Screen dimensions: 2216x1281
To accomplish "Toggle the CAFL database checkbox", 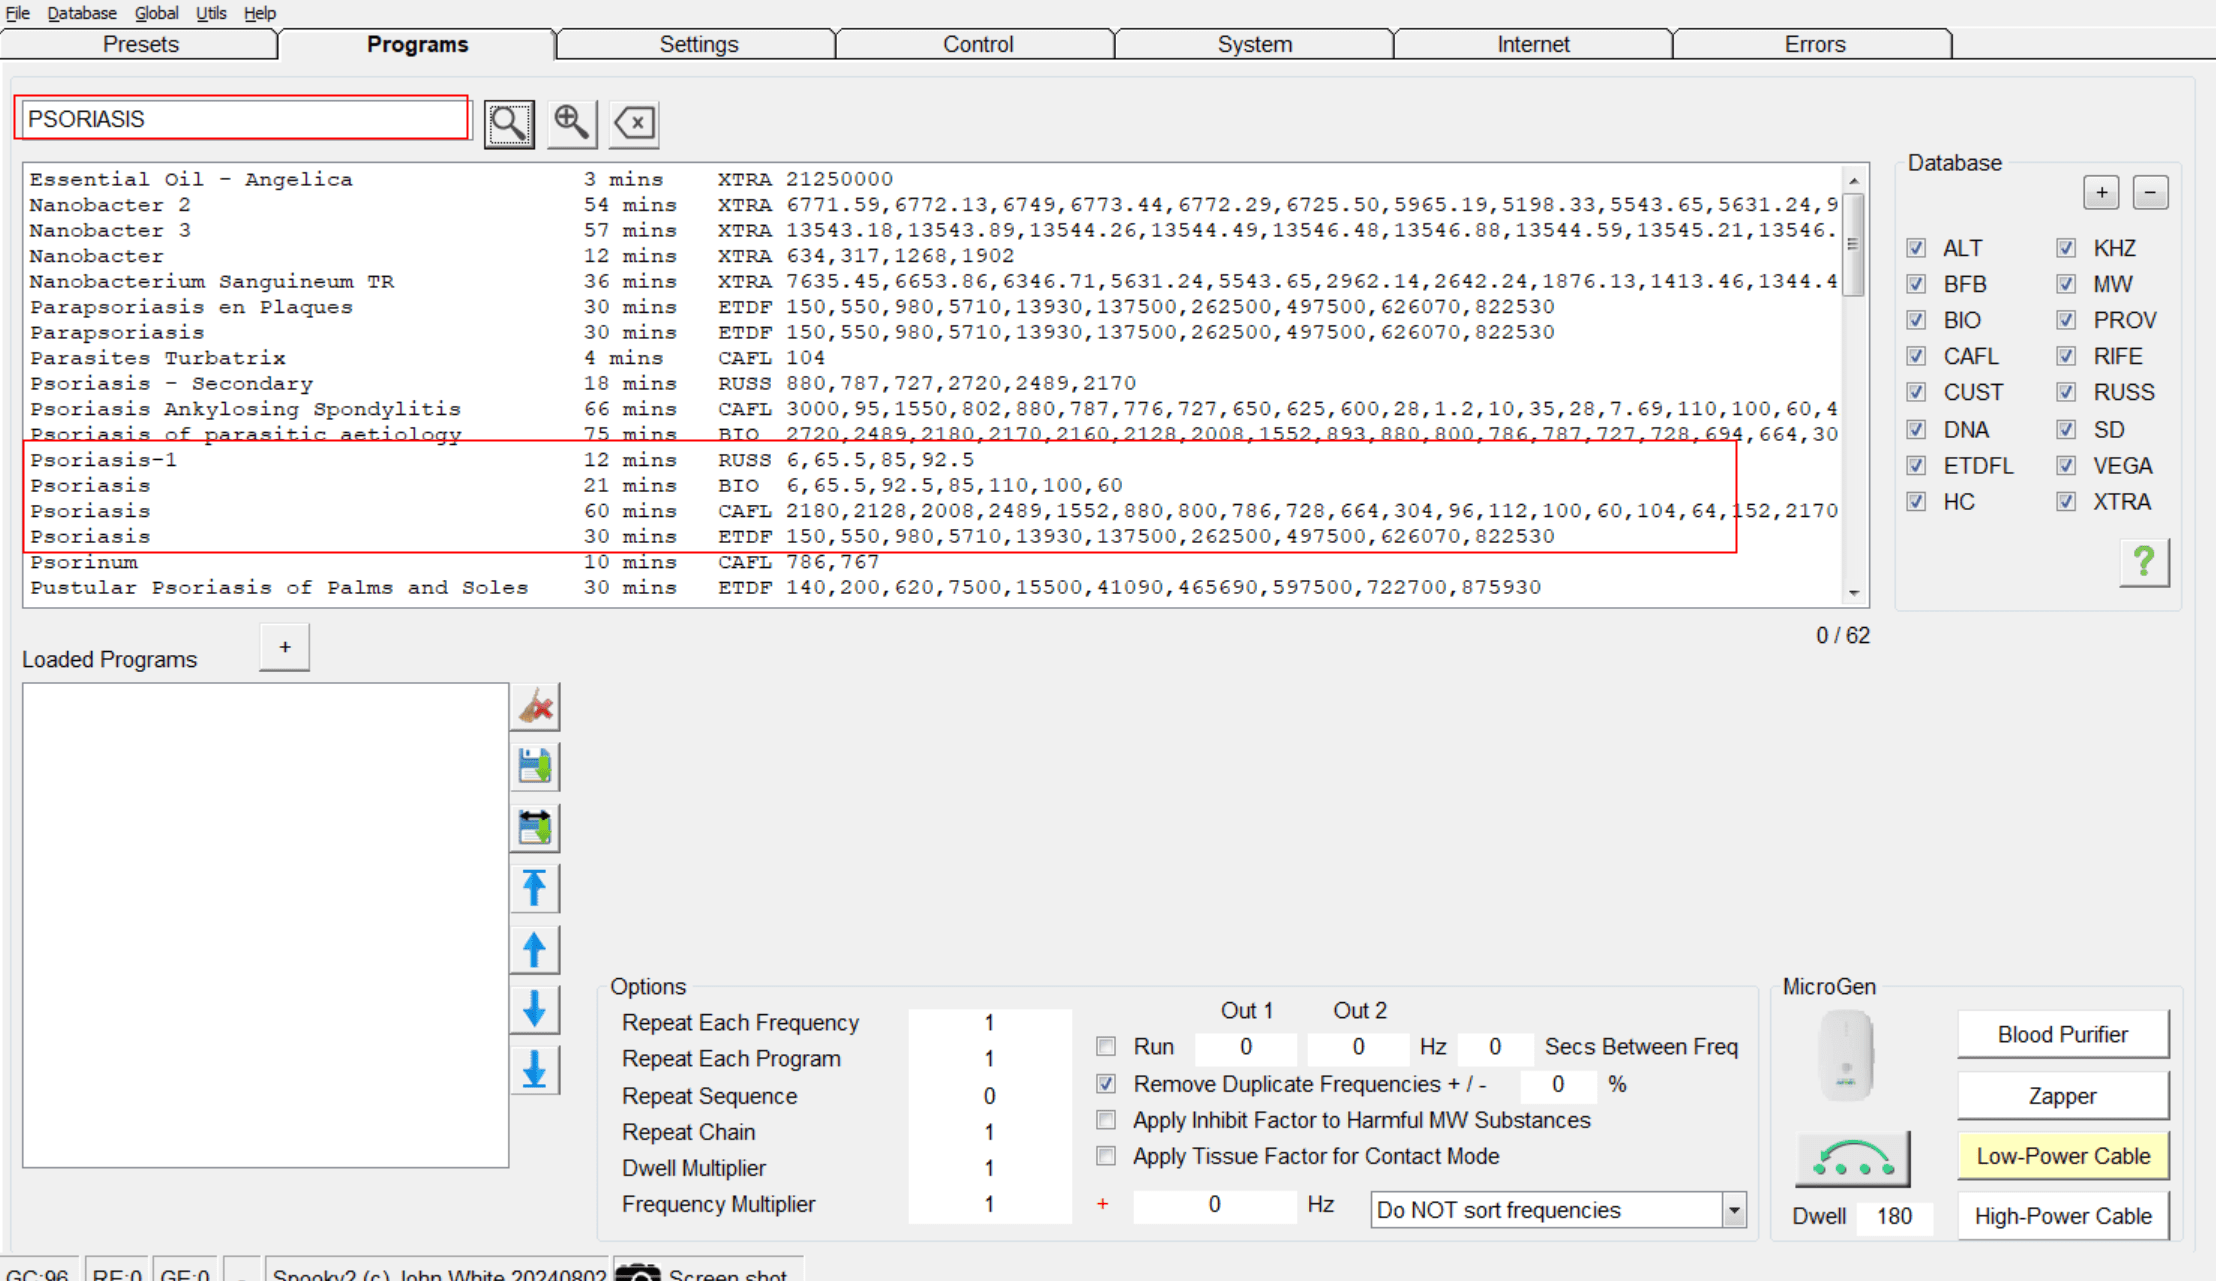I will (x=1916, y=356).
